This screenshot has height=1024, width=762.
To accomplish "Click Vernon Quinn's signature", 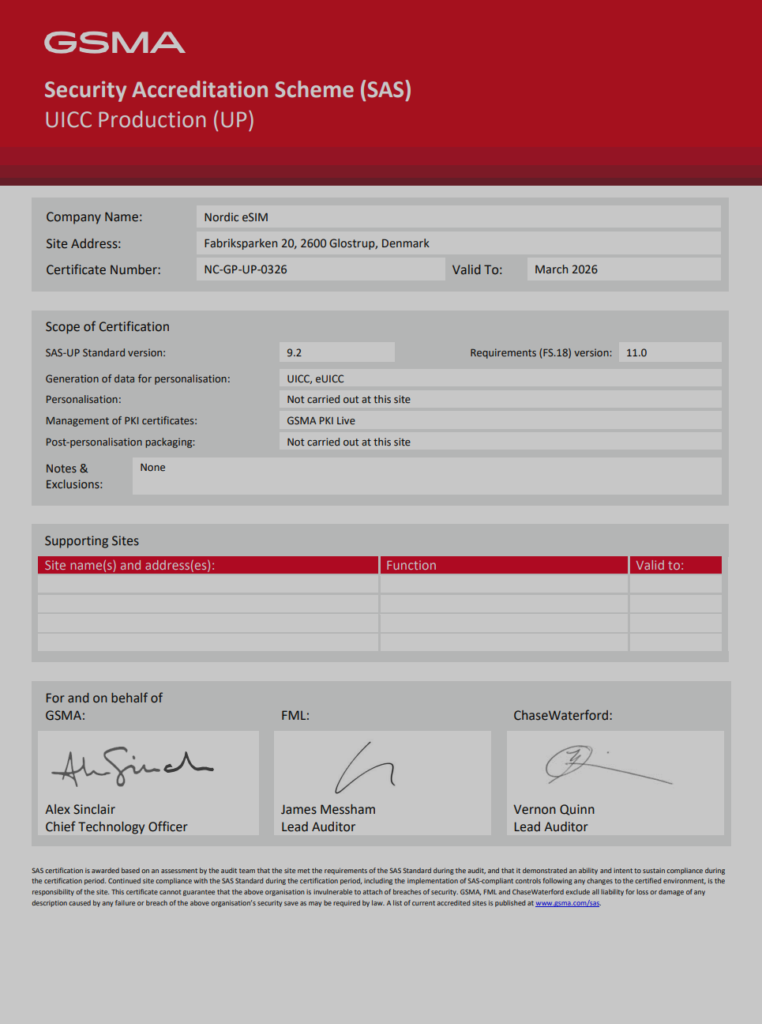I will [609, 764].
